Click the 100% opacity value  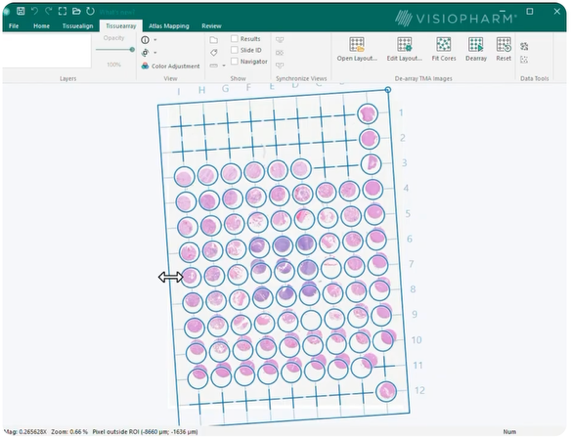point(114,64)
